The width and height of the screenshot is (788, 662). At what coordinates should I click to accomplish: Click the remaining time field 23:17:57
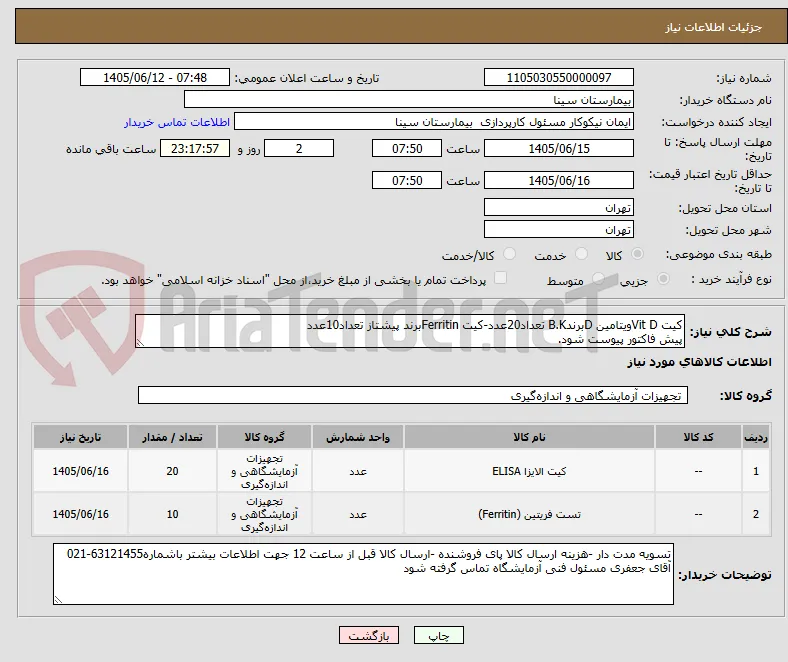point(195,148)
